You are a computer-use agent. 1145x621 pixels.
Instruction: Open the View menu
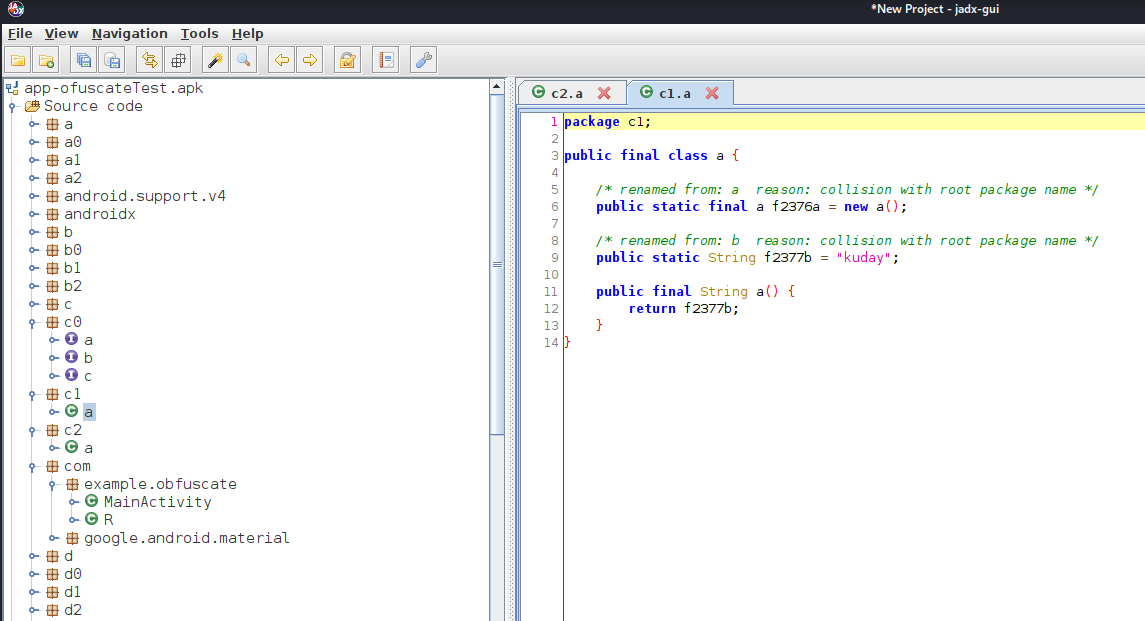tap(61, 34)
